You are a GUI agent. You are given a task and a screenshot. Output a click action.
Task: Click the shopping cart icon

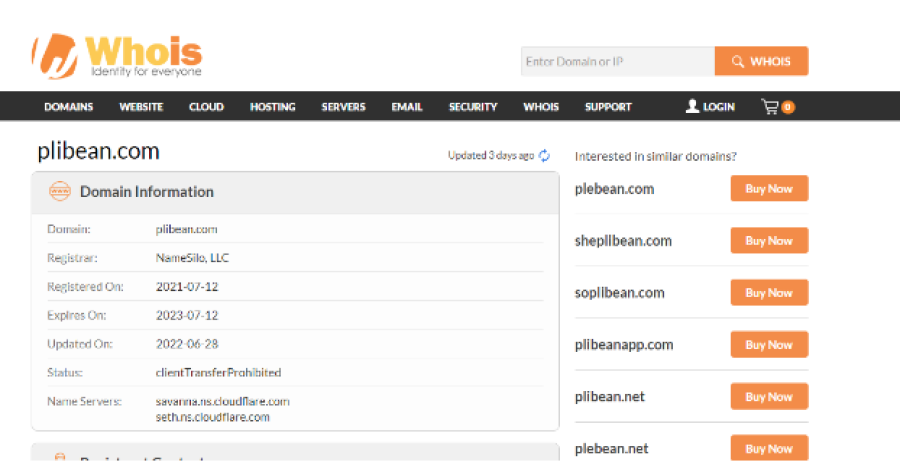point(770,106)
